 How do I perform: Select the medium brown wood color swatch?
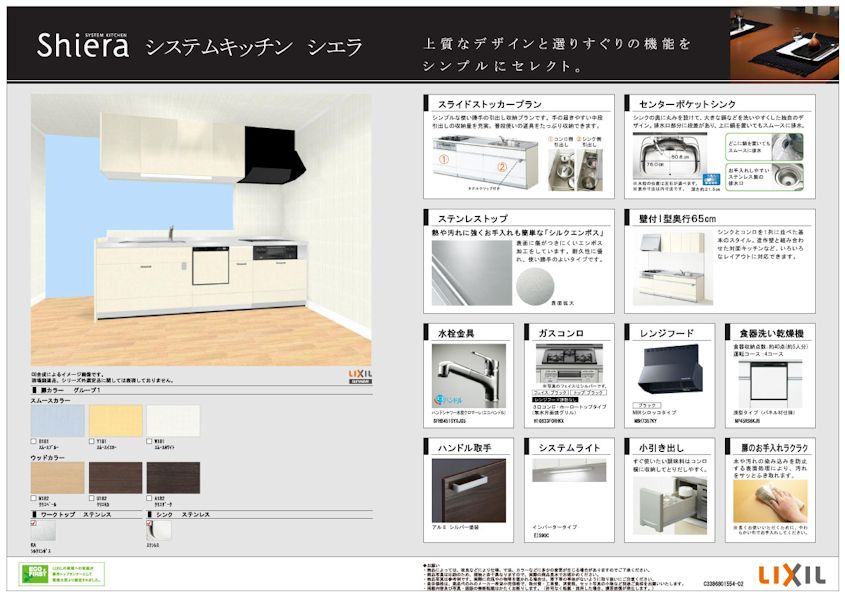pyautogui.click(x=115, y=478)
